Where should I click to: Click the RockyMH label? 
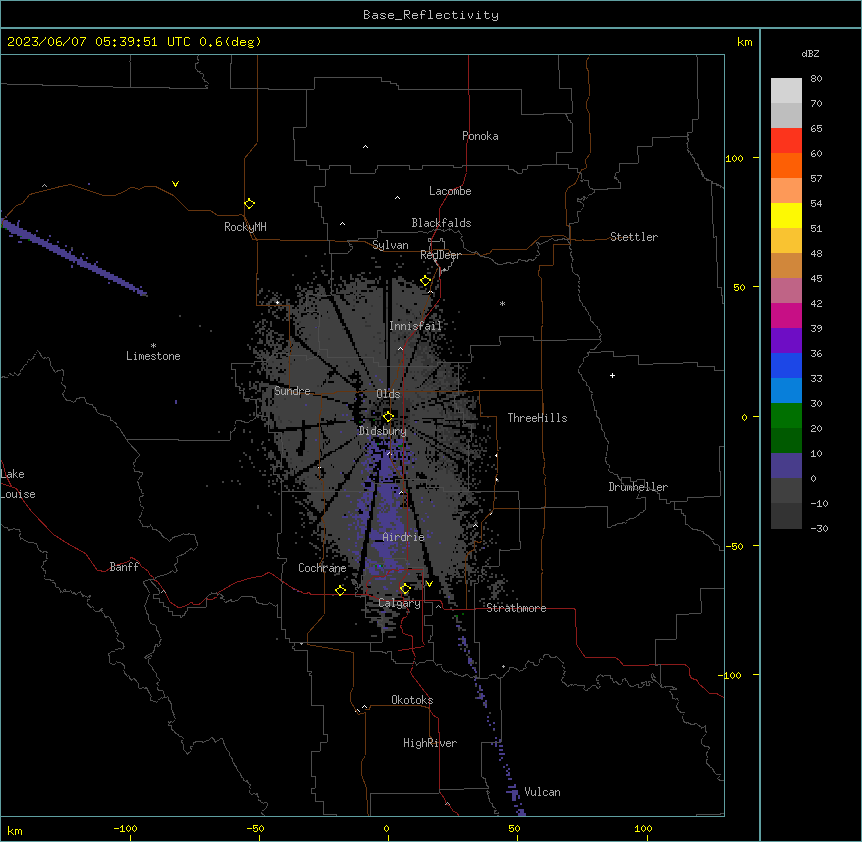245,227
